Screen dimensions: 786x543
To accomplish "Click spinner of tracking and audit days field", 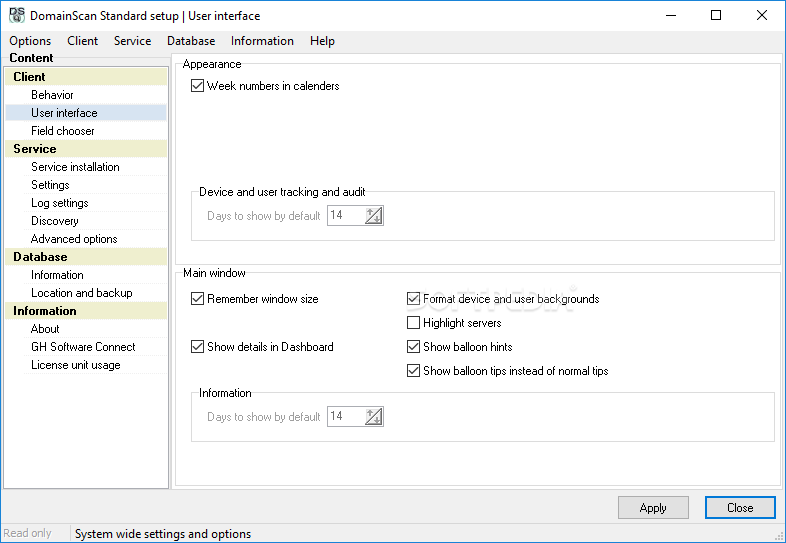I will [373, 216].
